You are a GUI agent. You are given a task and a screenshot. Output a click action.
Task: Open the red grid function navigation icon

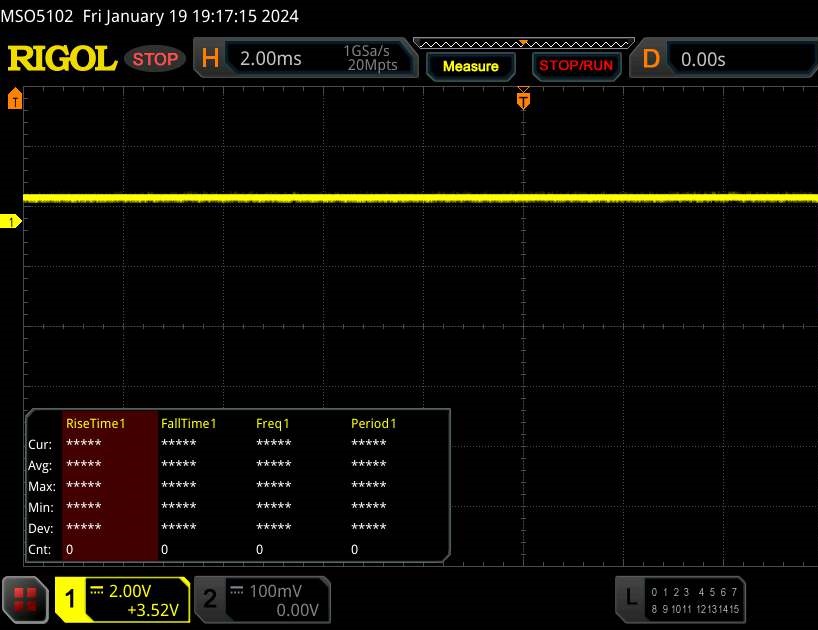[25, 600]
